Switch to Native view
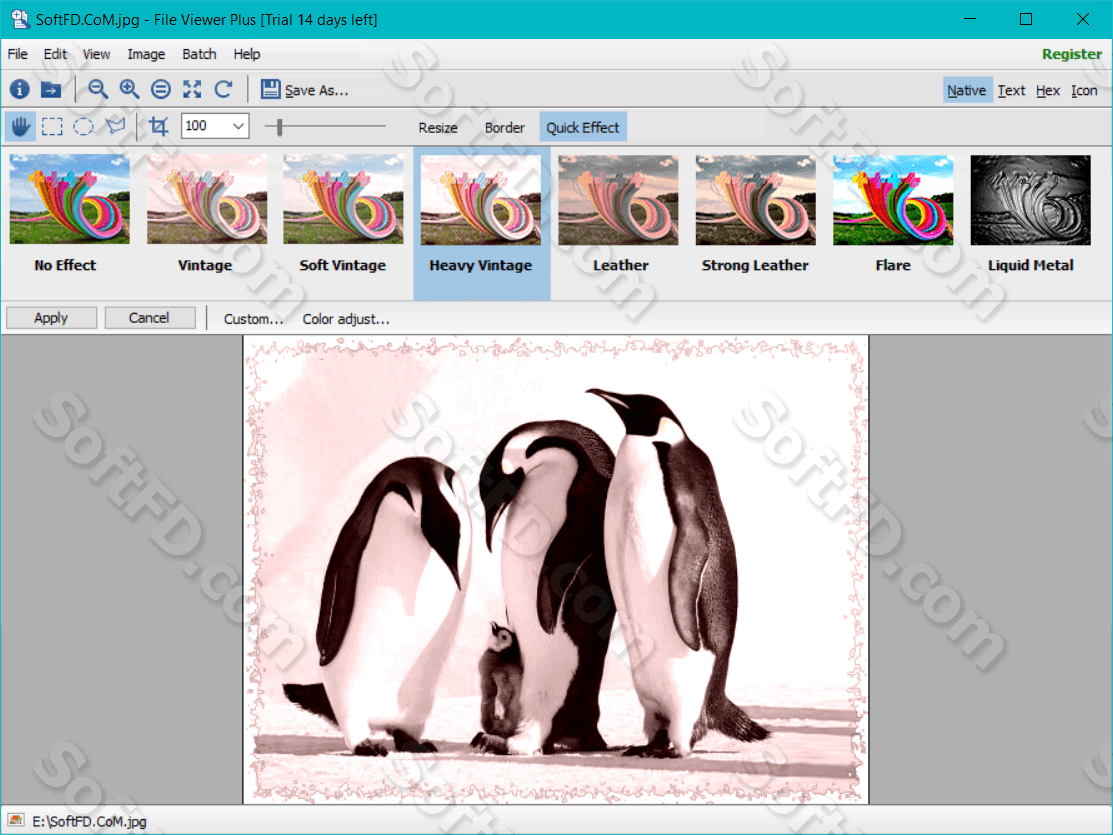 (x=967, y=90)
